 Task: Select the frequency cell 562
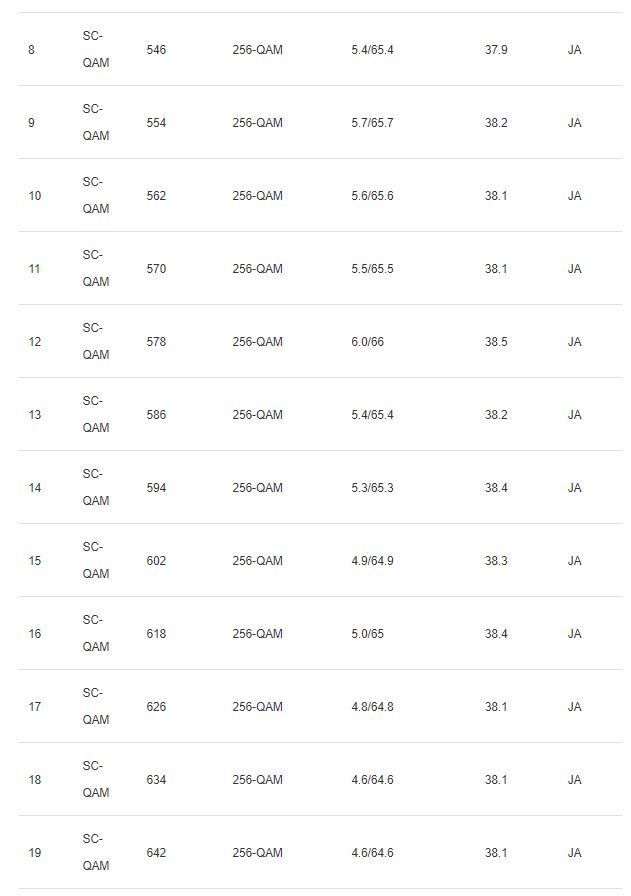[156, 196]
